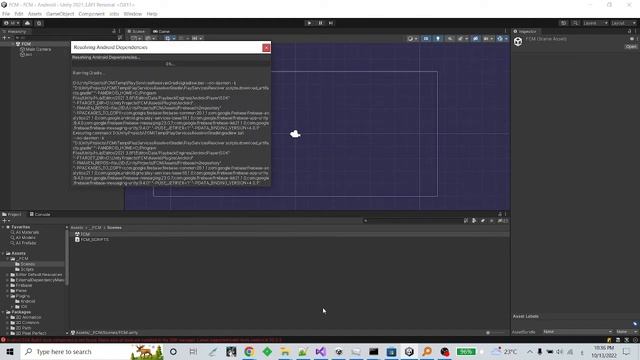
Task: Lock the Inspector panel
Action: coord(629,31)
